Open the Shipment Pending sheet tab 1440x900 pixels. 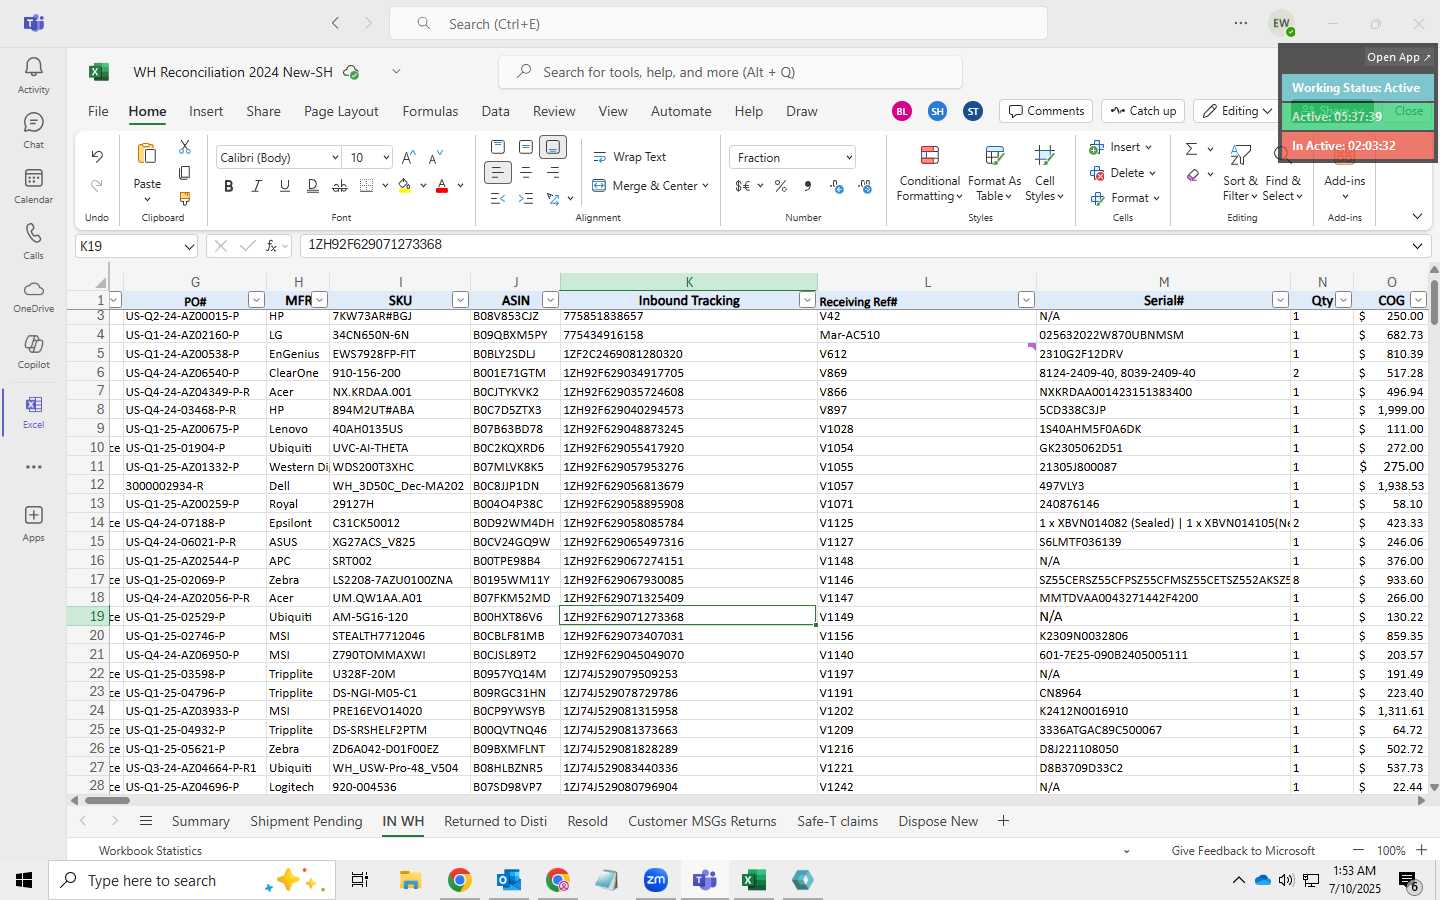[x=306, y=821]
